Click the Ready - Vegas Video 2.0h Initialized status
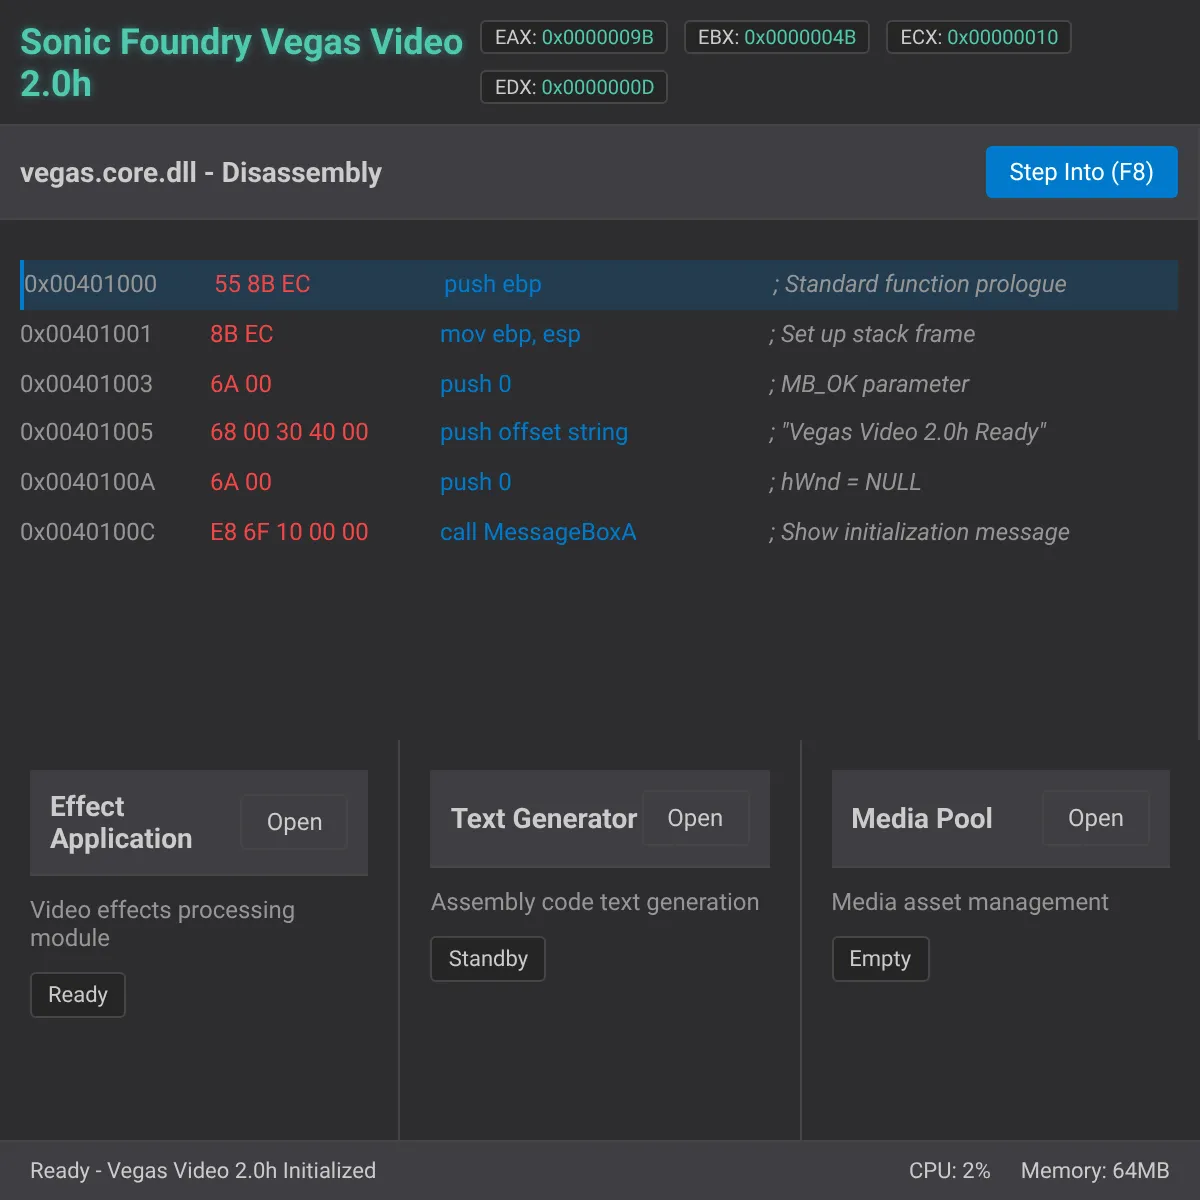The width and height of the screenshot is (1200, 1200). click(203, 1171)
